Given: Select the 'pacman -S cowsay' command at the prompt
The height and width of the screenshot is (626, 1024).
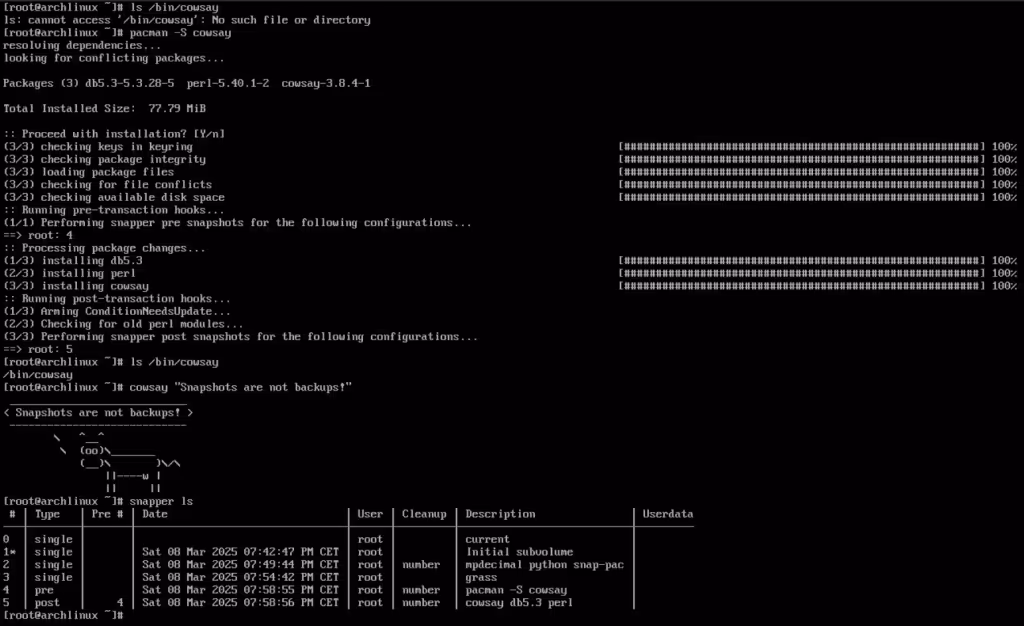Looking at the screenshot, I should click(180, 33).
